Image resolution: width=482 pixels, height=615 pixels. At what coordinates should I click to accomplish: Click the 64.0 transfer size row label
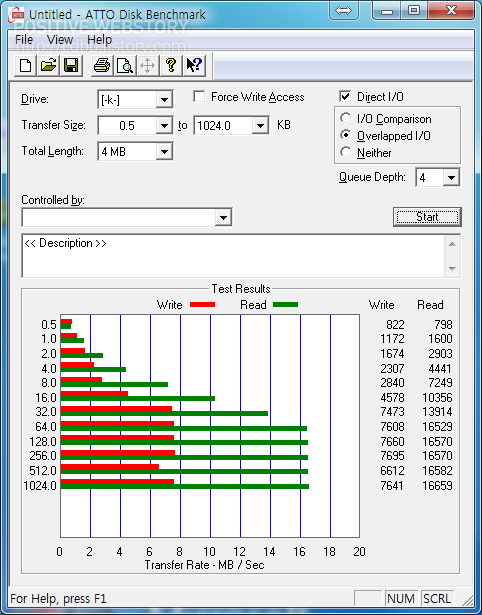click(46, 426)
